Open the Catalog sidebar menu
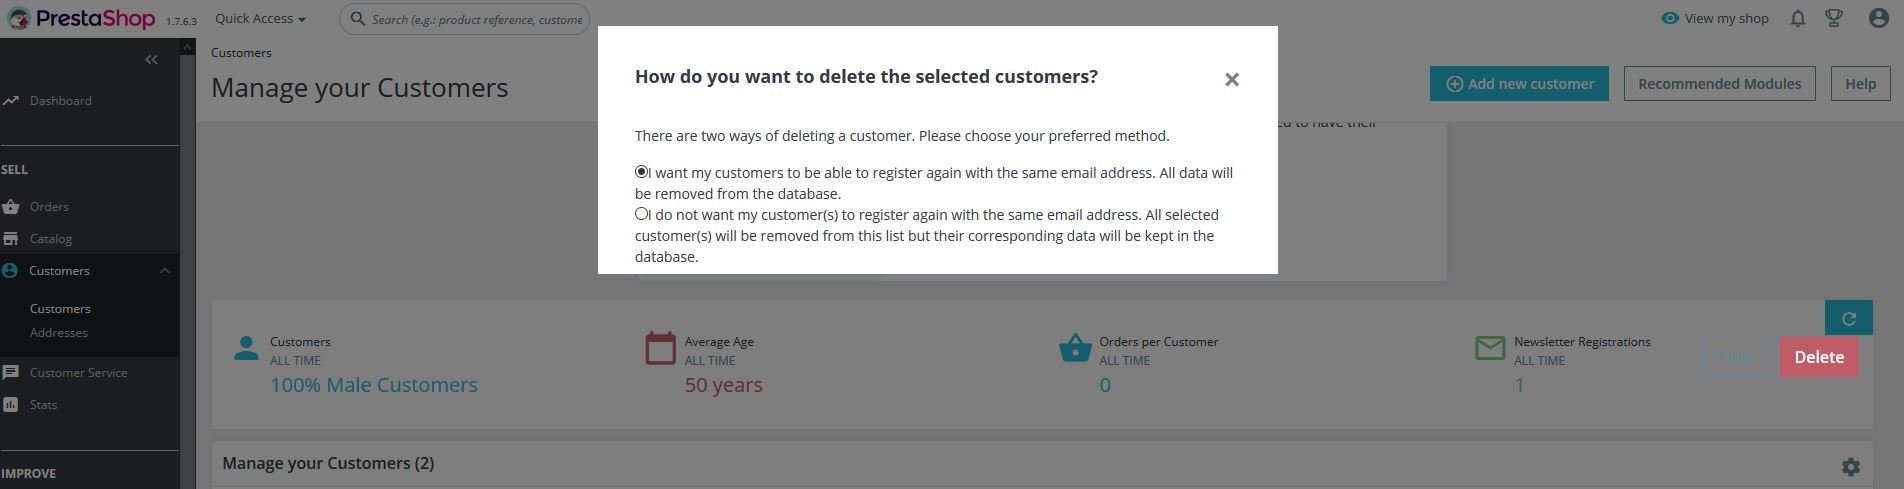This screenshot has width=1904, height=489. [50, 239]
